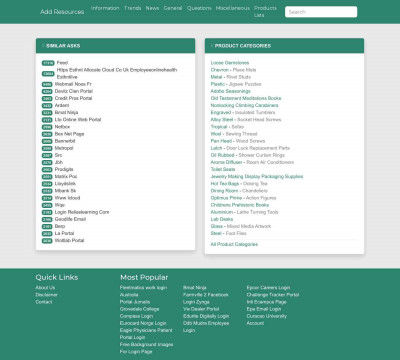This screenshot has height=360, width=400.
Task: Select the Trends menu item
Action: coord(133,8)
